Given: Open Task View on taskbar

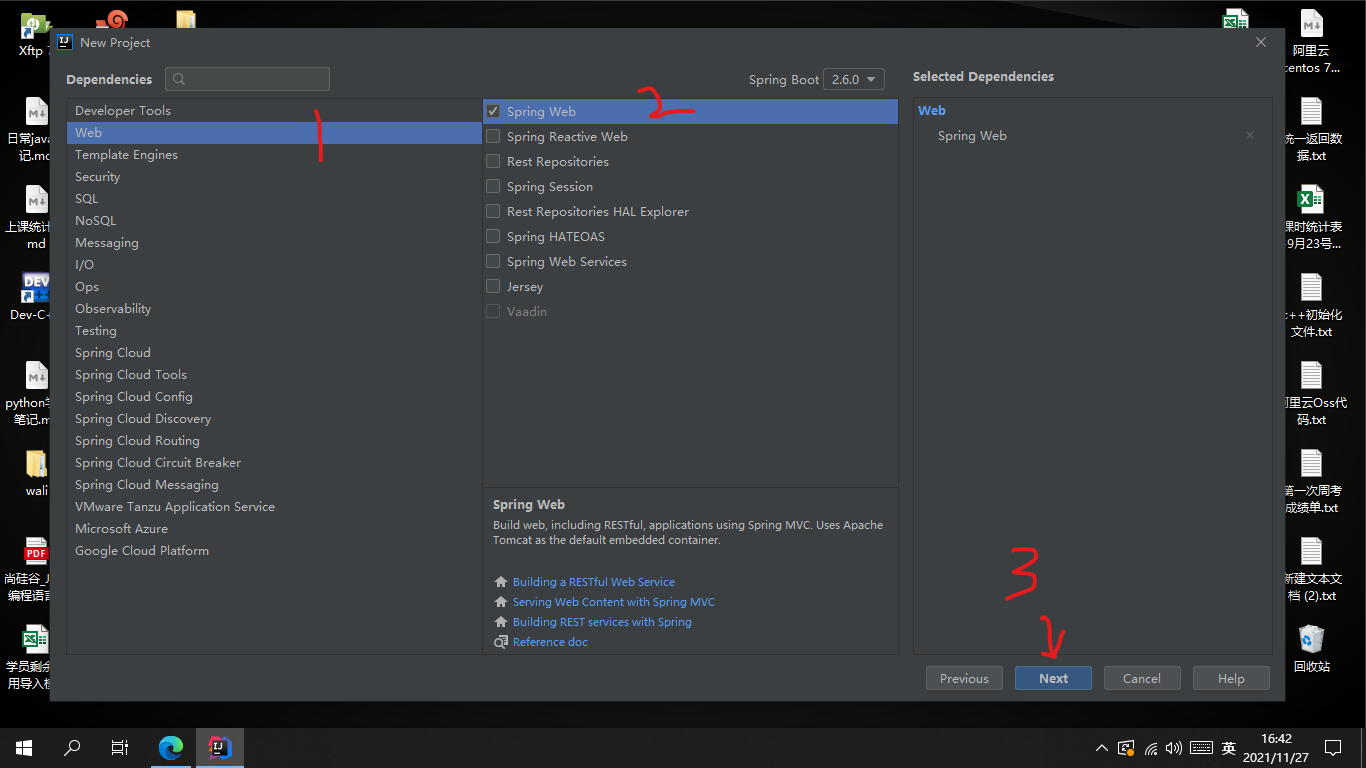Looking at the screenshot, I should click(120, 748).
